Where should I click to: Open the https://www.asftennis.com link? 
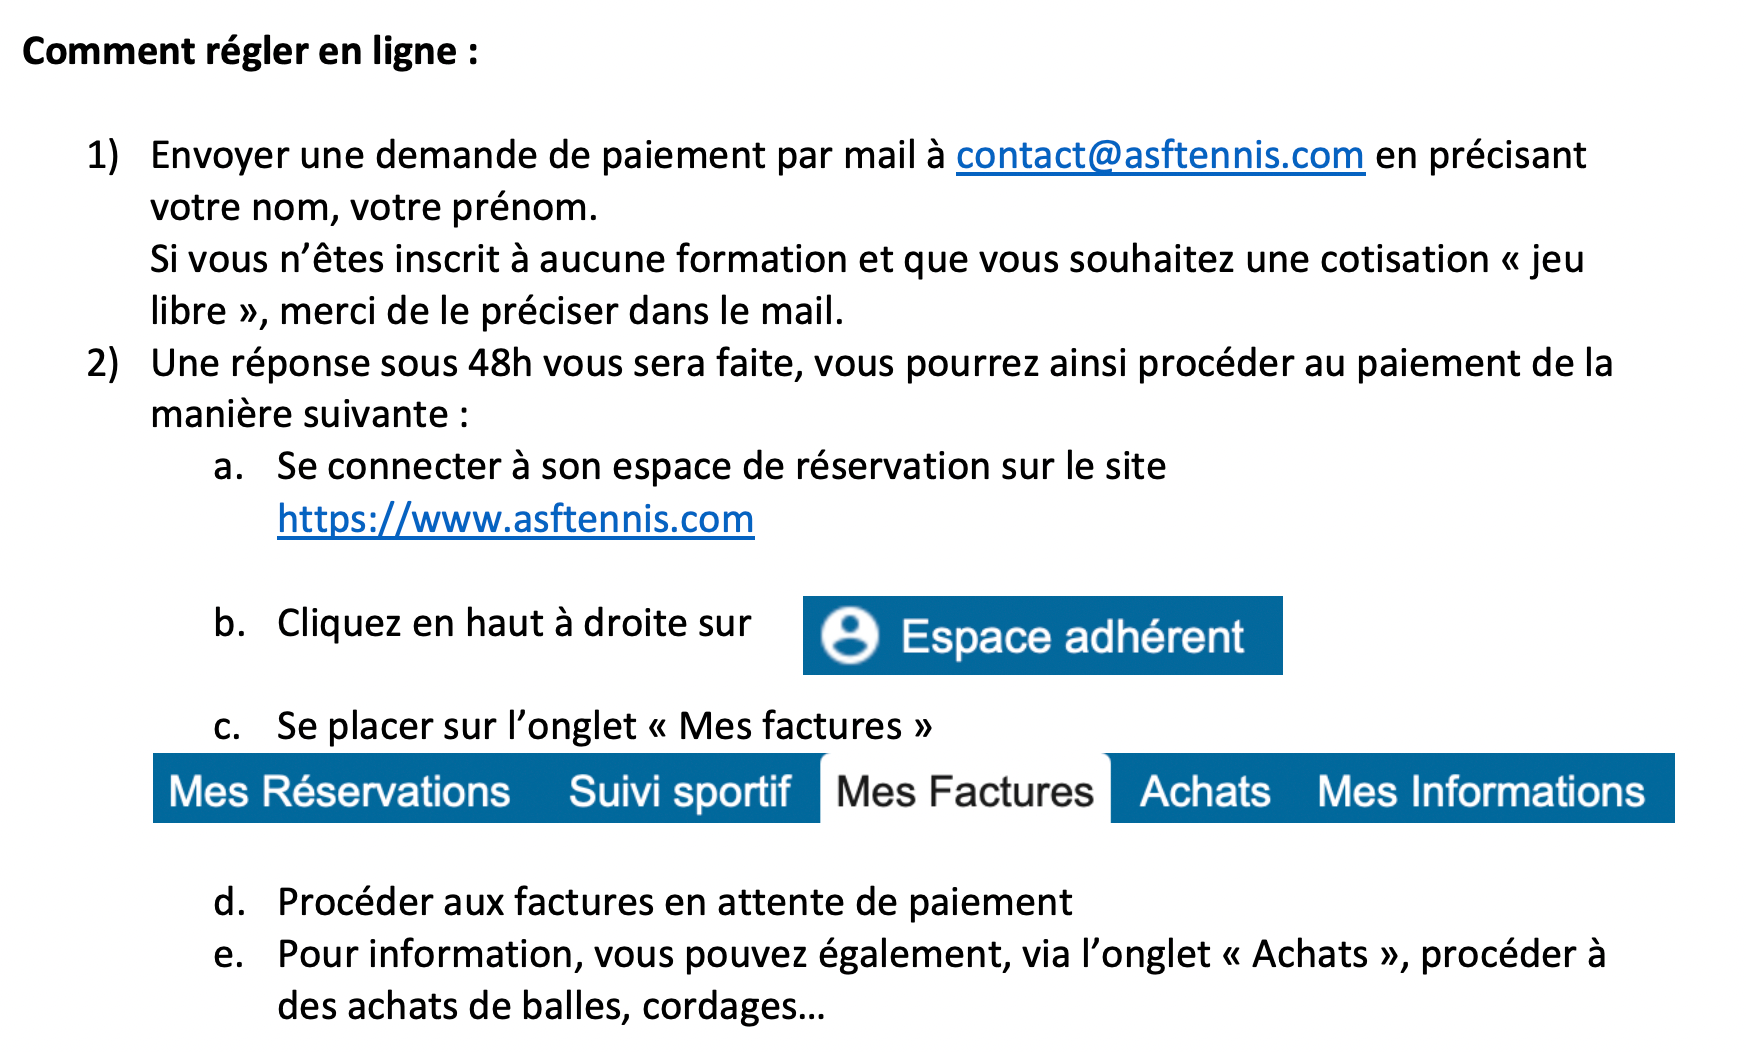pos(516,519)
